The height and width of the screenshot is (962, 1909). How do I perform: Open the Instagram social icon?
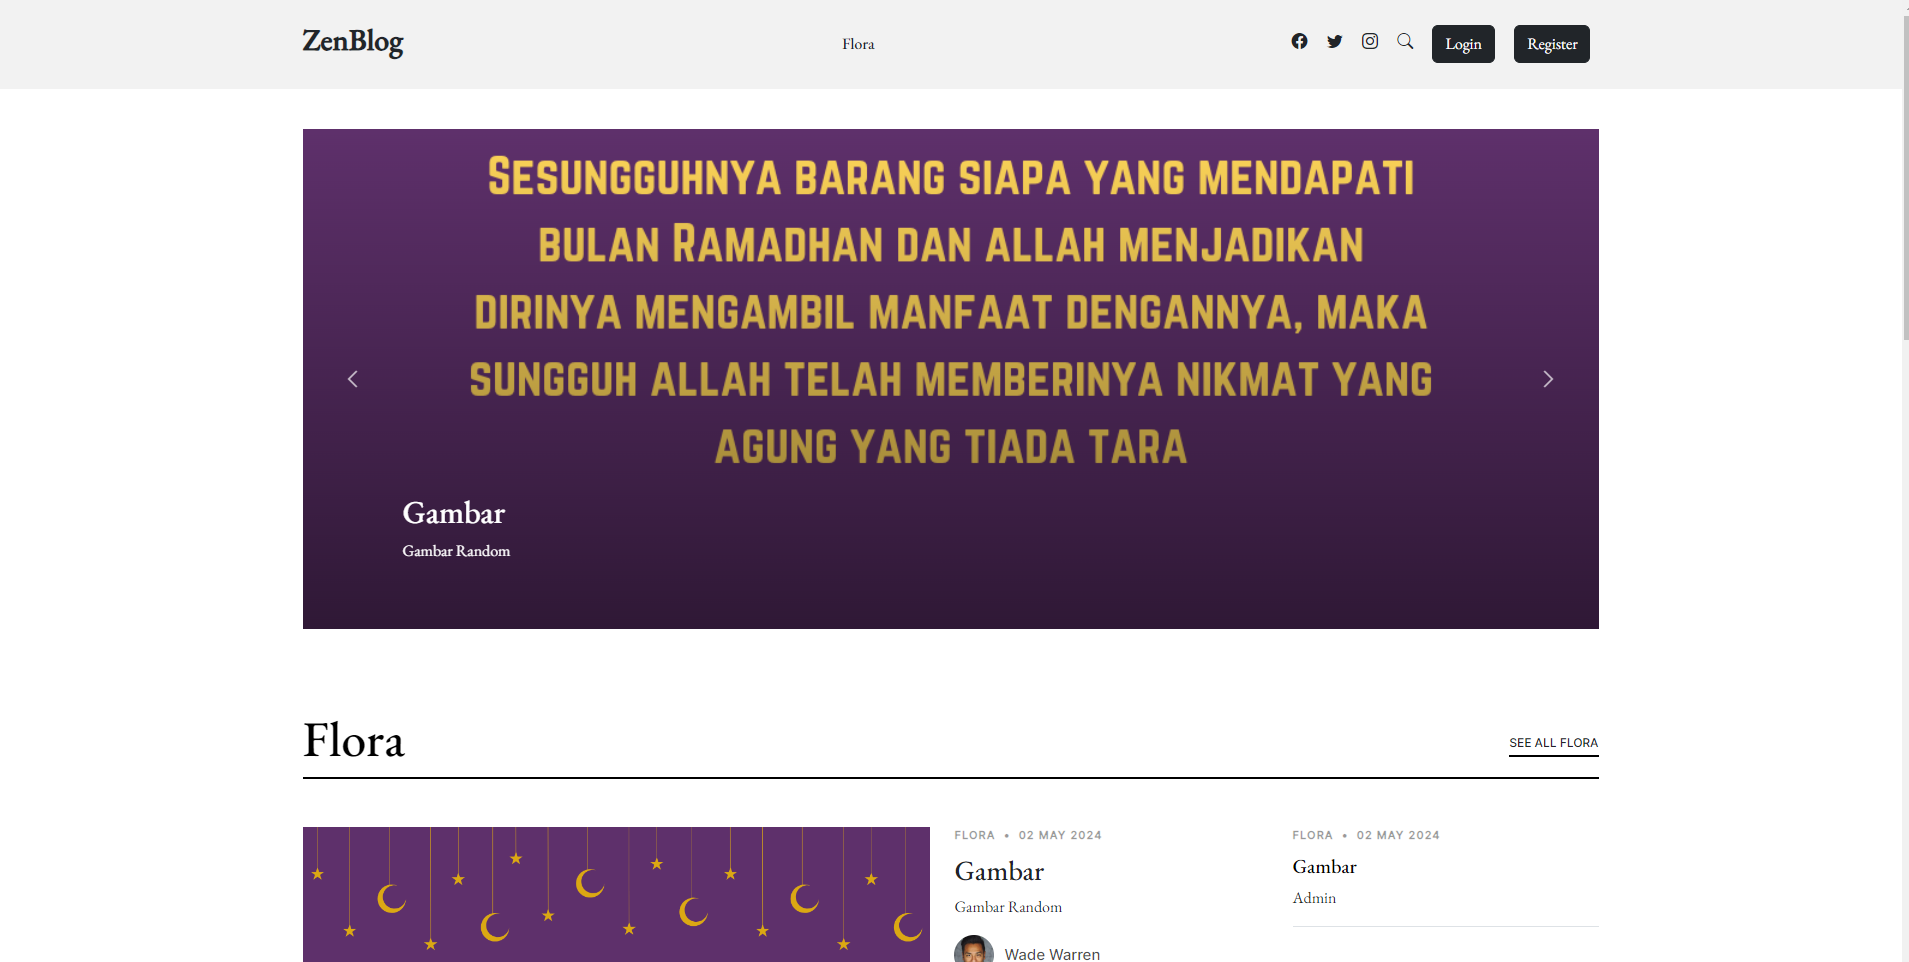point(1370,41)
